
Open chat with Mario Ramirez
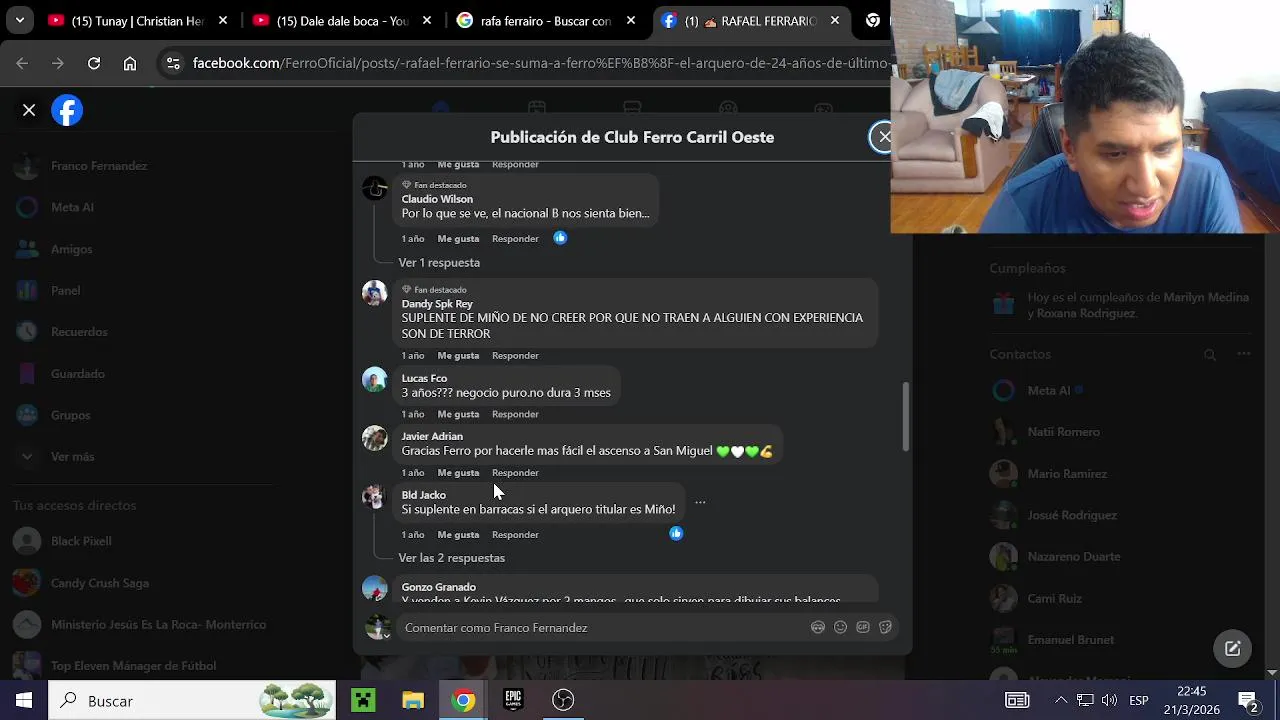coord(1067,474)
